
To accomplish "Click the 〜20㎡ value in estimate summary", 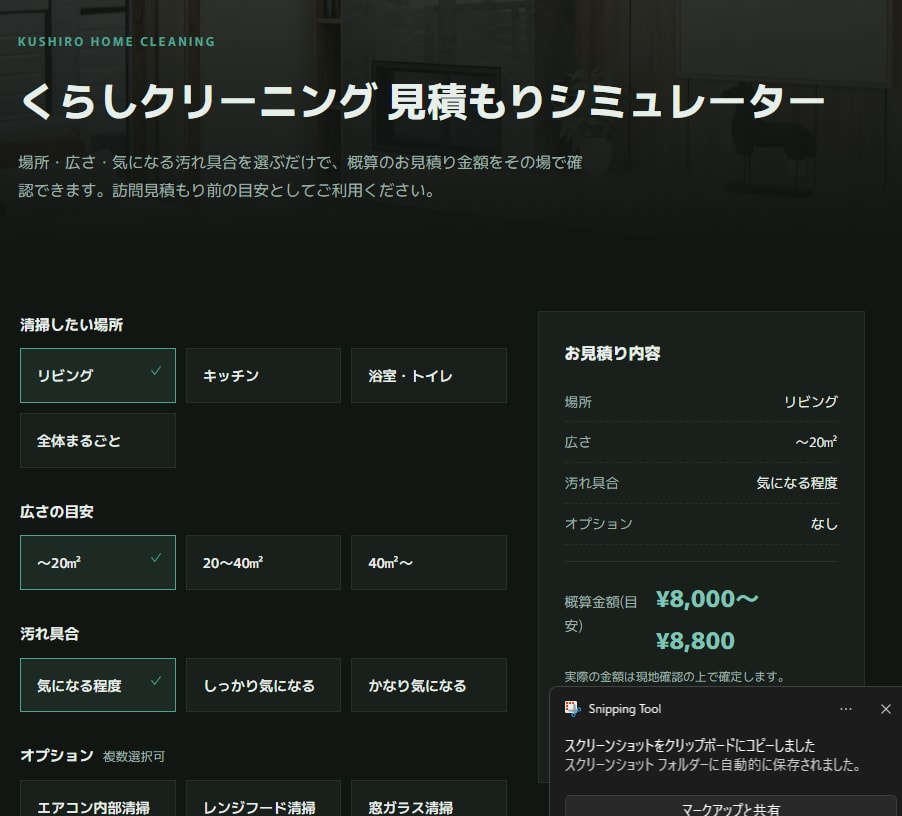I will click(x=816, y=442).
